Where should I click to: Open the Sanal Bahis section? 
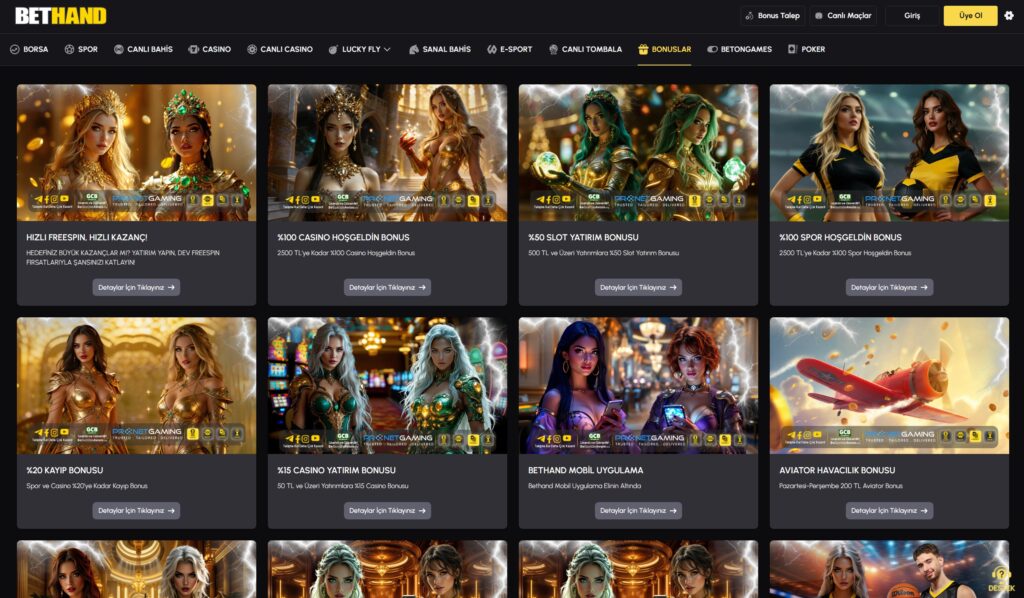[x=440, y=49]
